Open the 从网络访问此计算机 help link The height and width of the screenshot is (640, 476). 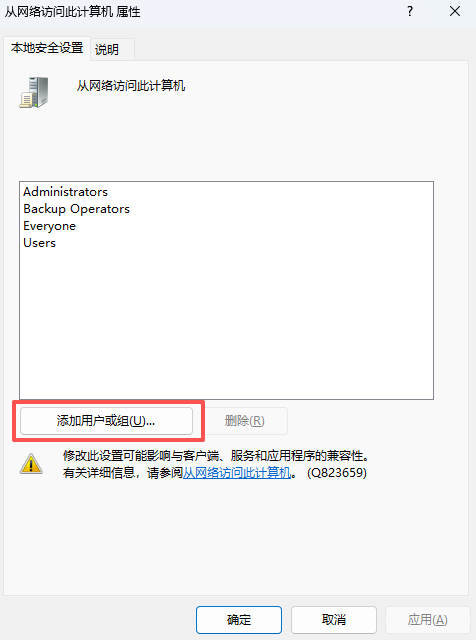[x=236, y=473]
